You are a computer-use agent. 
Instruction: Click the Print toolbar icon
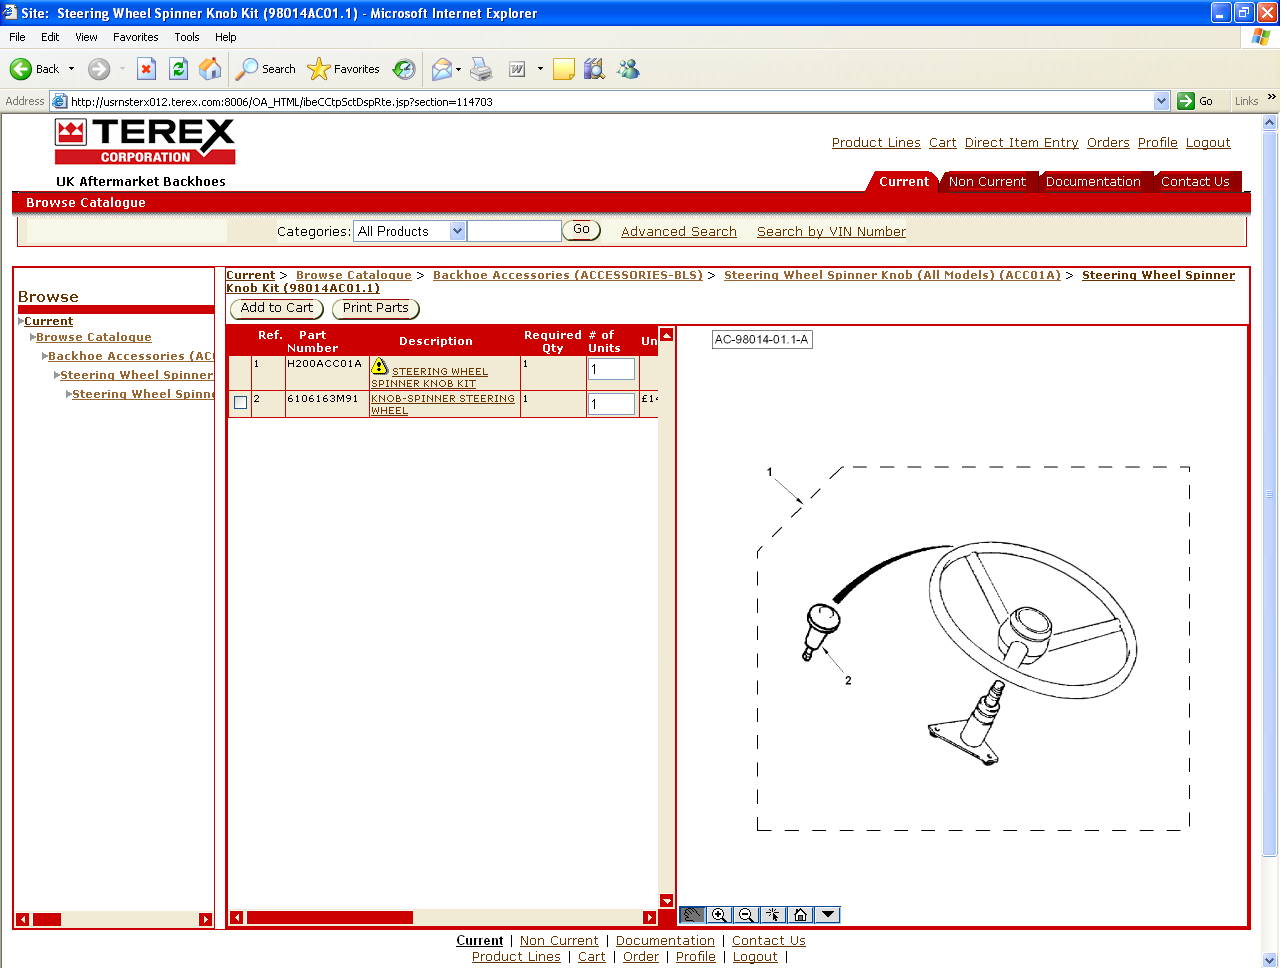coord(482,69)
